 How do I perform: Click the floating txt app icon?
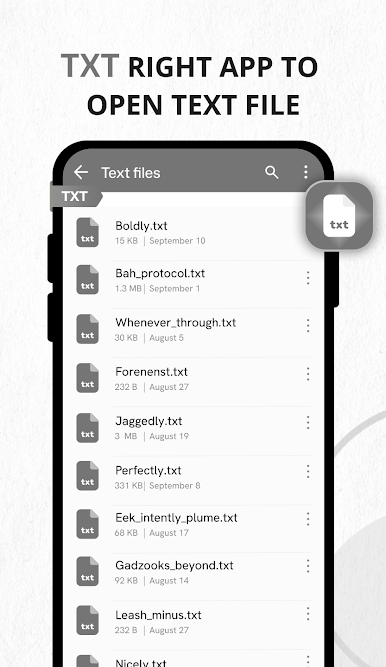click(339, 215)
